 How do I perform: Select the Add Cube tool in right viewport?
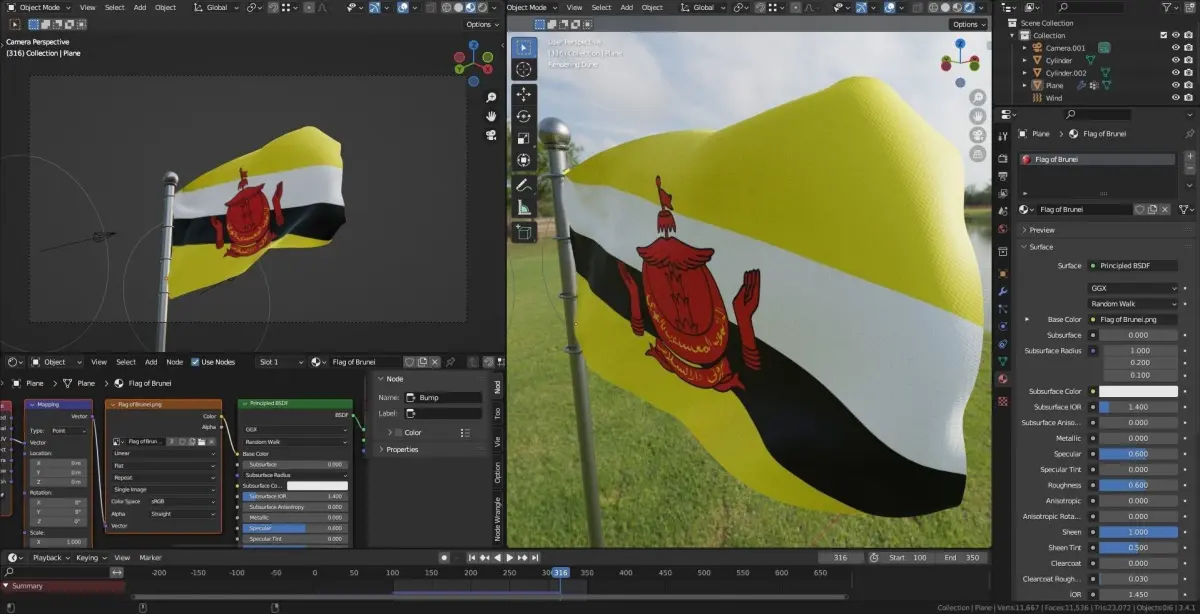coord(524,232)
